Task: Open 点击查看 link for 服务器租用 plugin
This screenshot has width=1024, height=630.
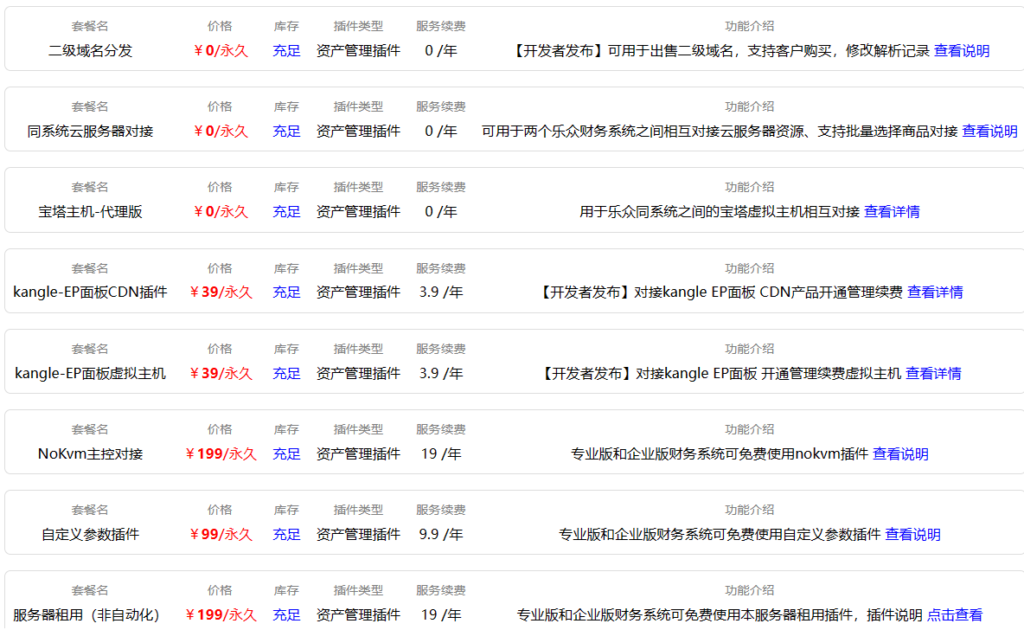Action: [954, 615]
